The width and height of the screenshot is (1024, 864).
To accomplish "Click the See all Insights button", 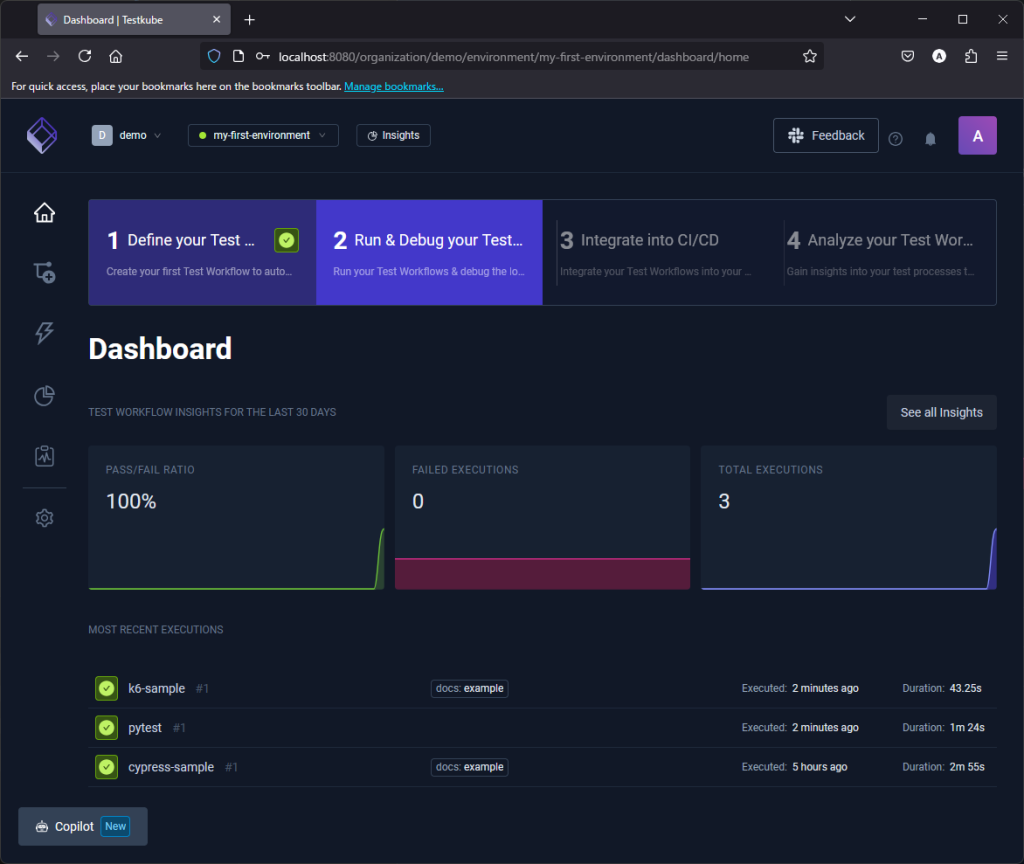I will [941, 412].
